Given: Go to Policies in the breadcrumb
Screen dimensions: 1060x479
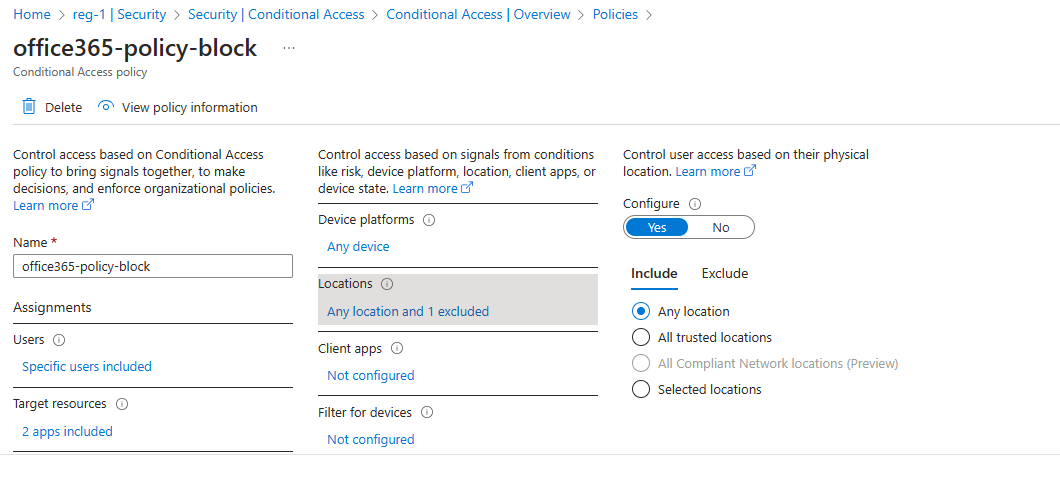Looking at the screenshot, I should coord(614,15).
